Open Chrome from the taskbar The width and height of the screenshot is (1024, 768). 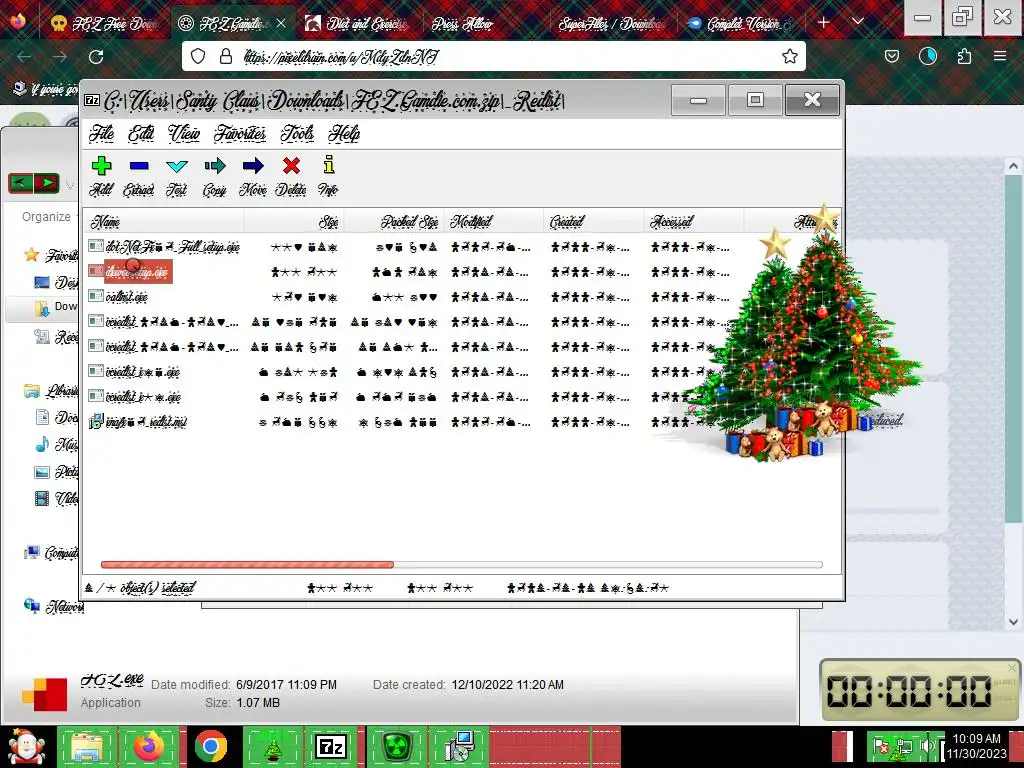210,746
